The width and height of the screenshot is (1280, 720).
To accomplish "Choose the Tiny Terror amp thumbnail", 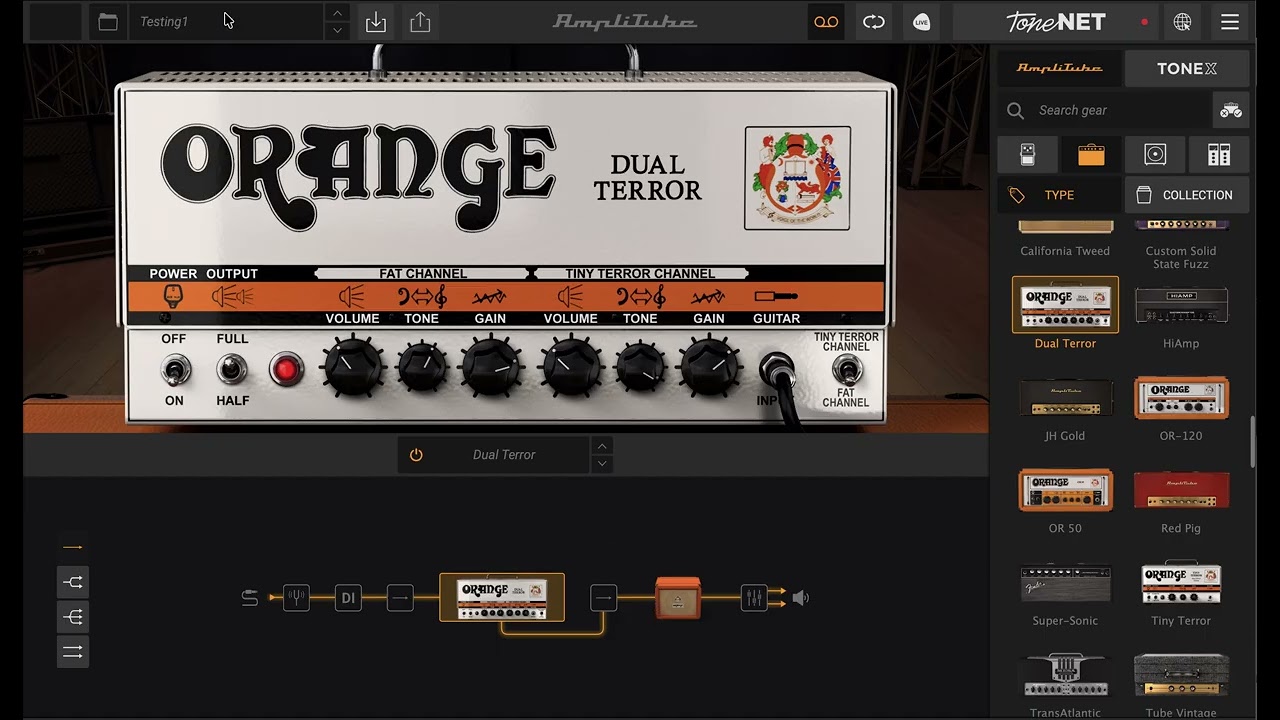I will click(1181, 582).
